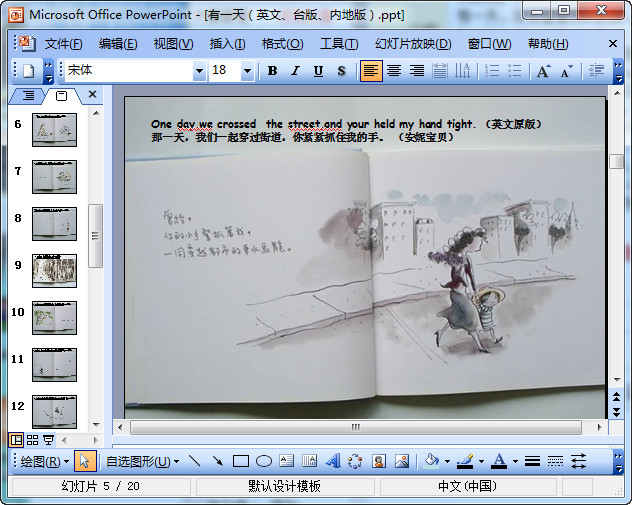Switch to Normal view icon
This screenshot has width=632, height=505.
[x=16, y=440]
